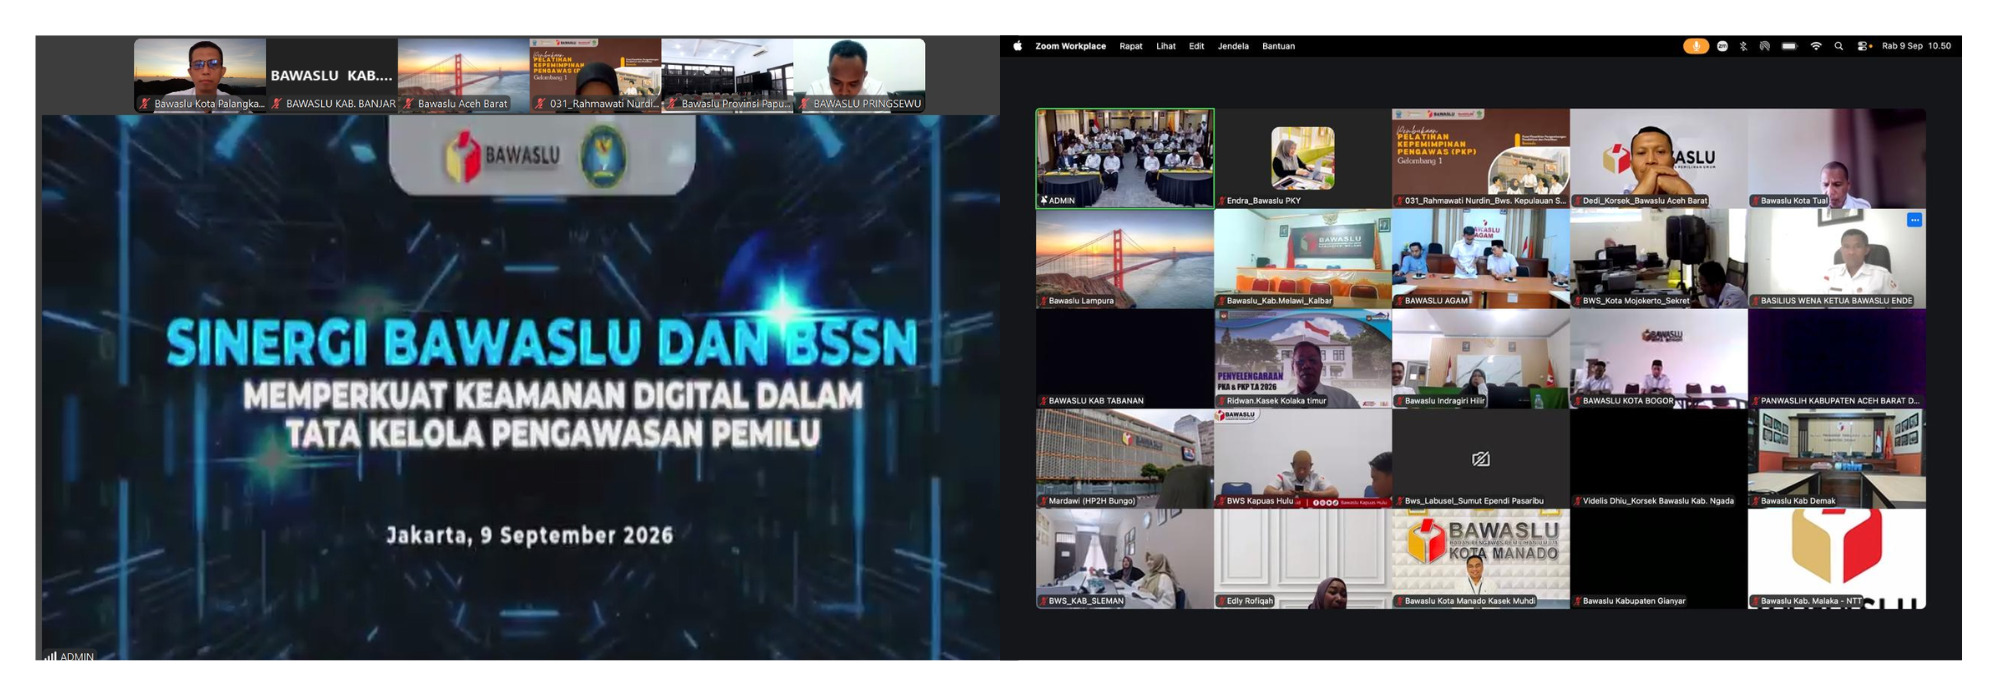Select the Endra_Bawaslu PKY video tile
The image size is (2000, 696).
click(1303, 158)
